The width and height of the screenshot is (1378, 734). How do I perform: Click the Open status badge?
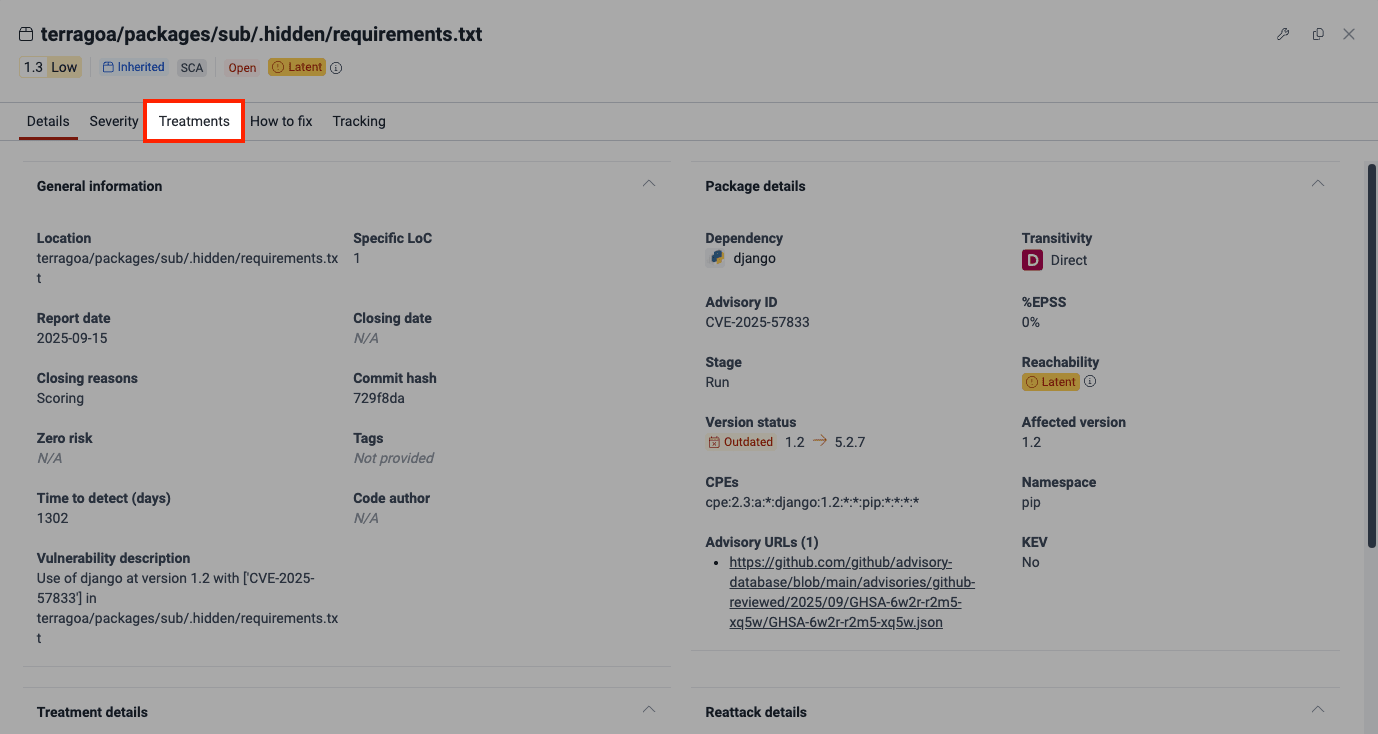click(241, 67)
